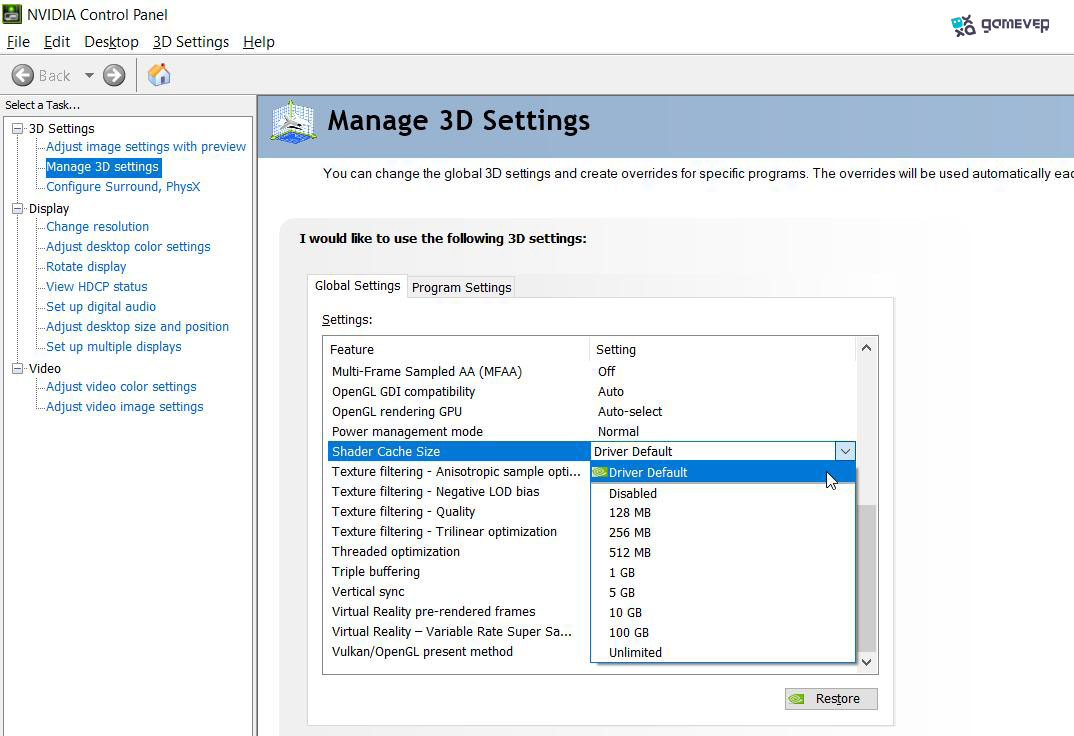The image size is (1074, 736).
Task: Click the Back arrow icon
Action: [x=23, y=75]
